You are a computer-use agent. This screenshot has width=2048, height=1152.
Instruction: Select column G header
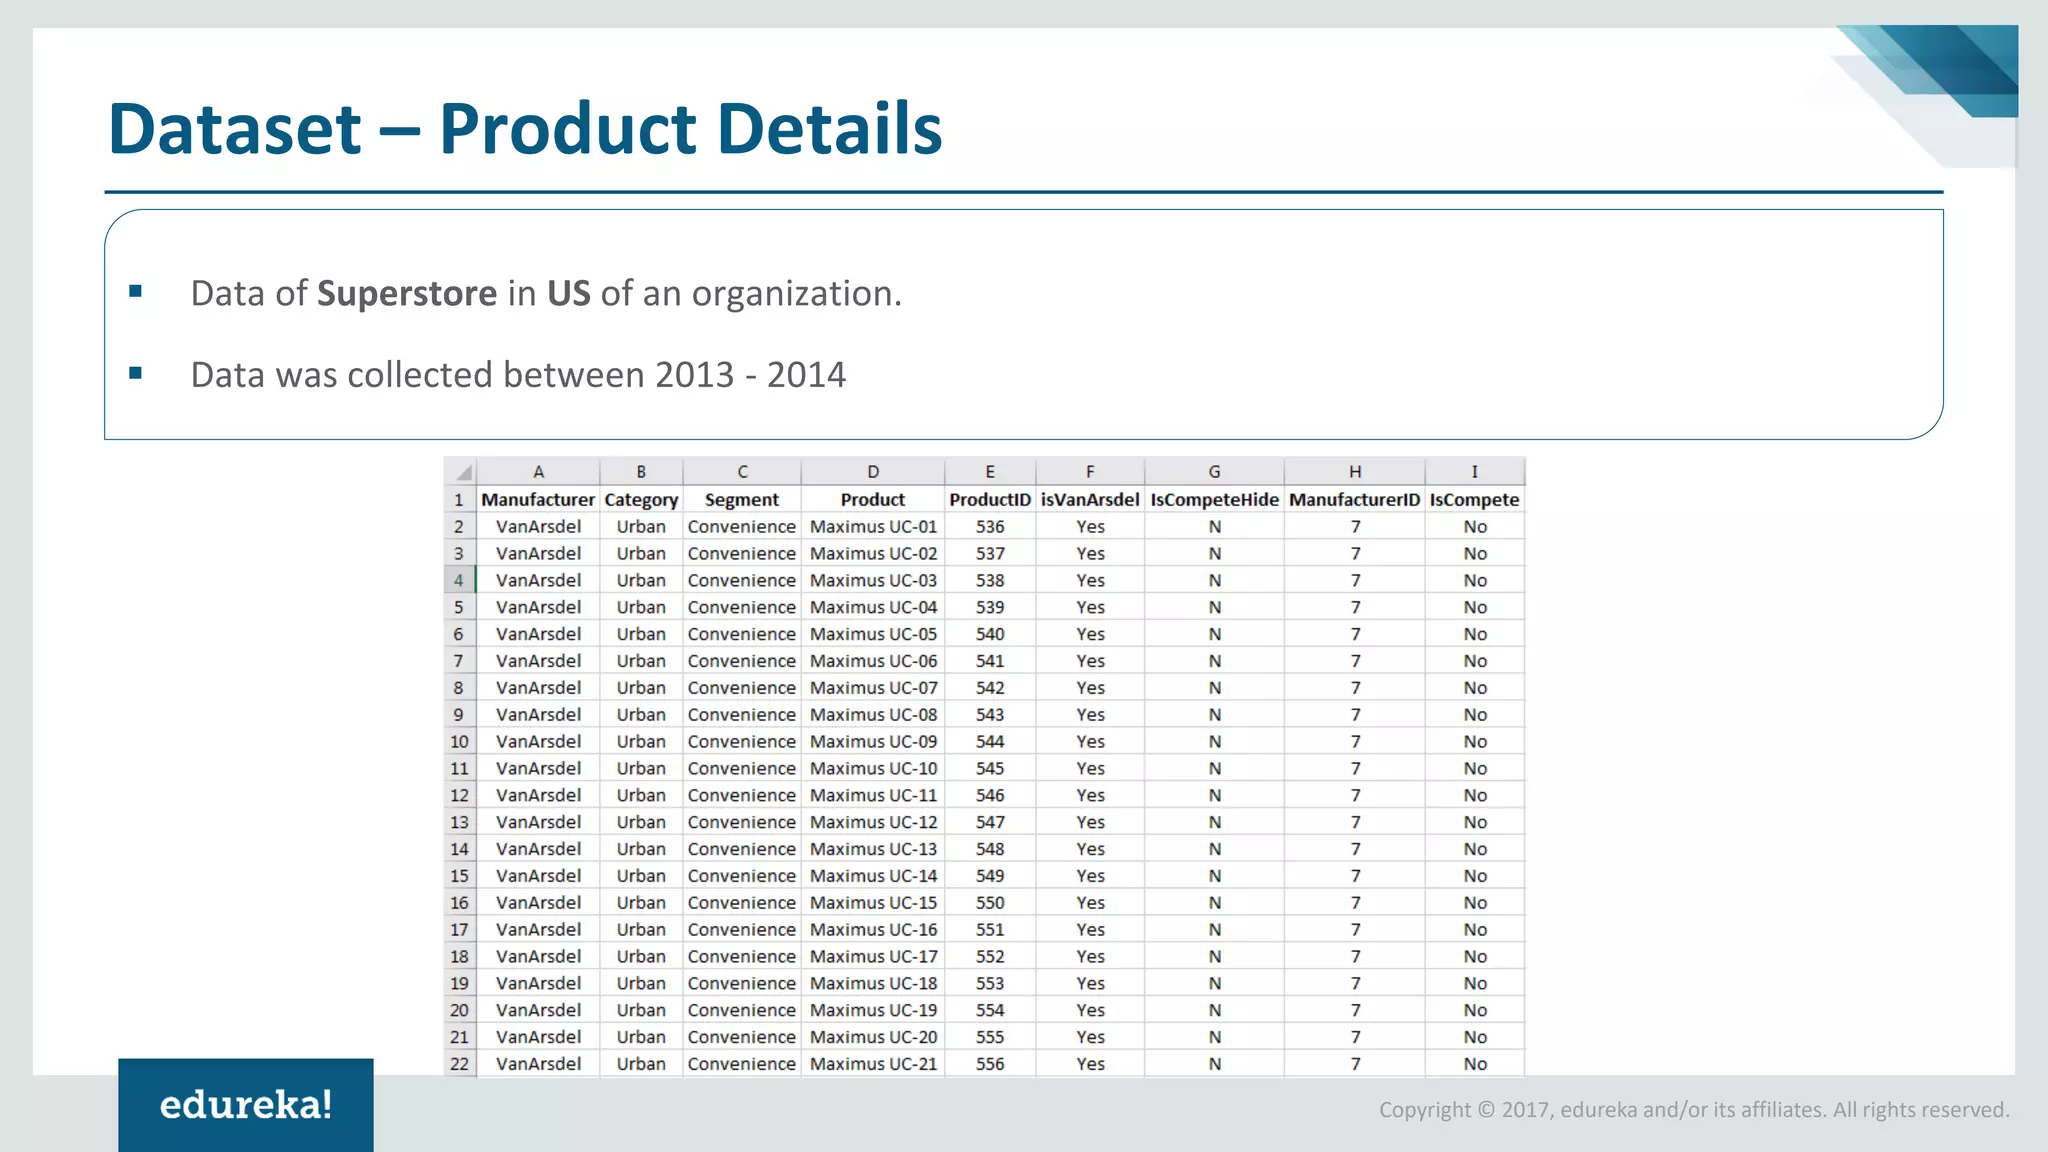click(1214, 472)
